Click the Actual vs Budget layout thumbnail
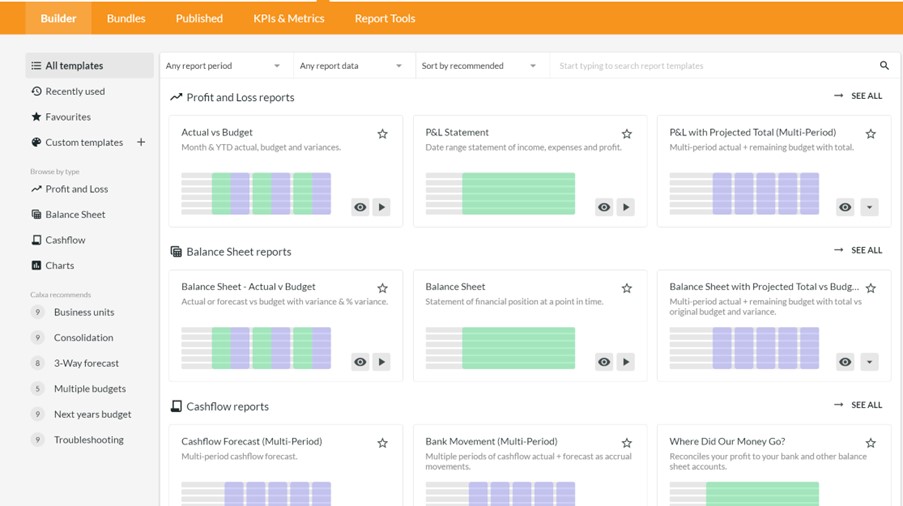903x506 pixels. tap(256, 193)
